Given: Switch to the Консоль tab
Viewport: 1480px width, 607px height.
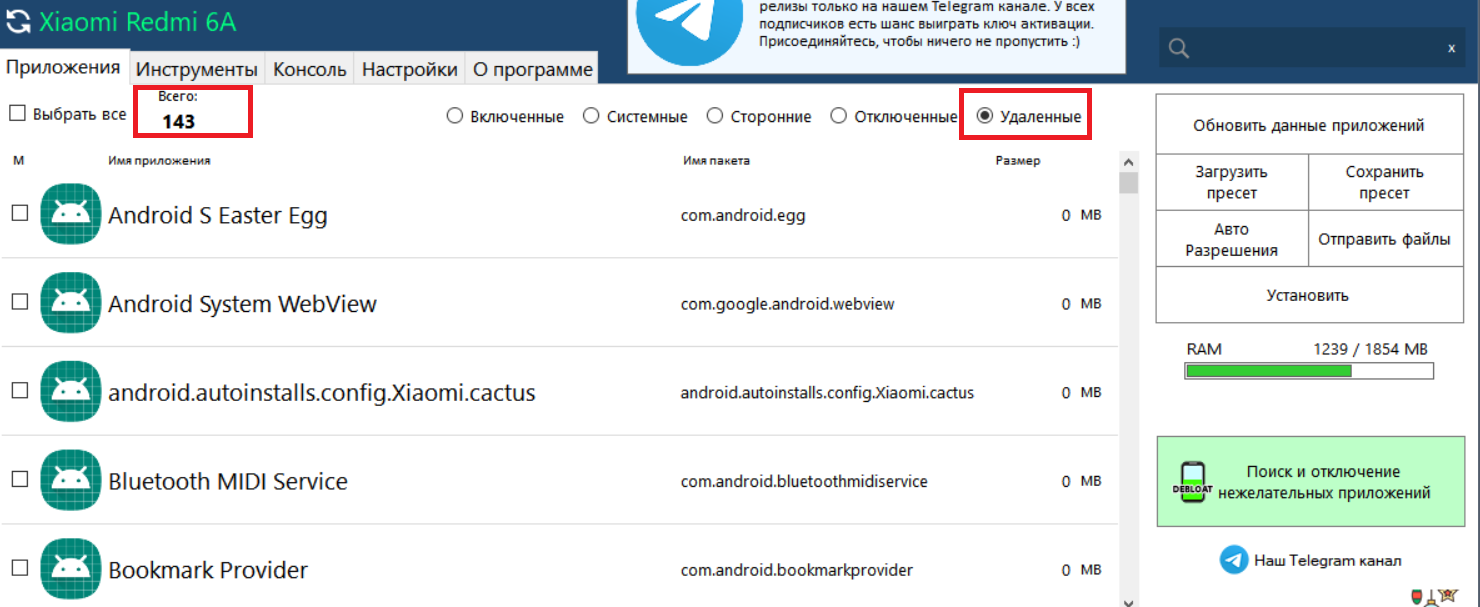Looking at the screenshot, I should [310, 69].
